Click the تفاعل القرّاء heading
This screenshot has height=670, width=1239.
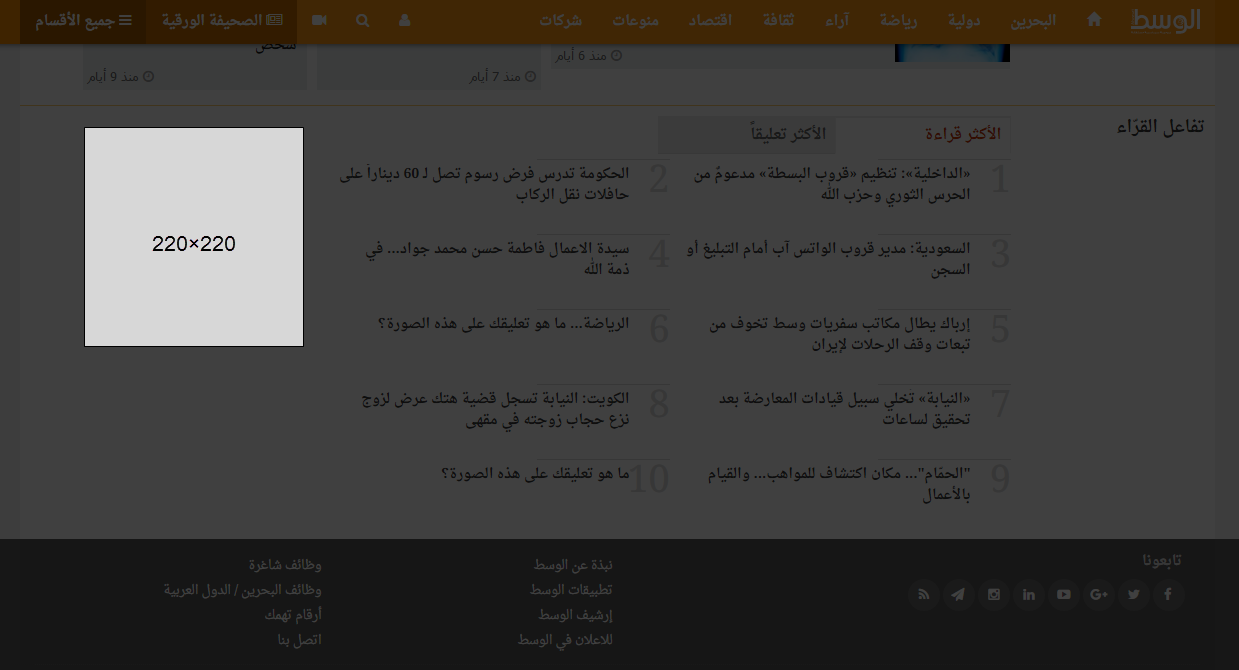click(1160, 127)
